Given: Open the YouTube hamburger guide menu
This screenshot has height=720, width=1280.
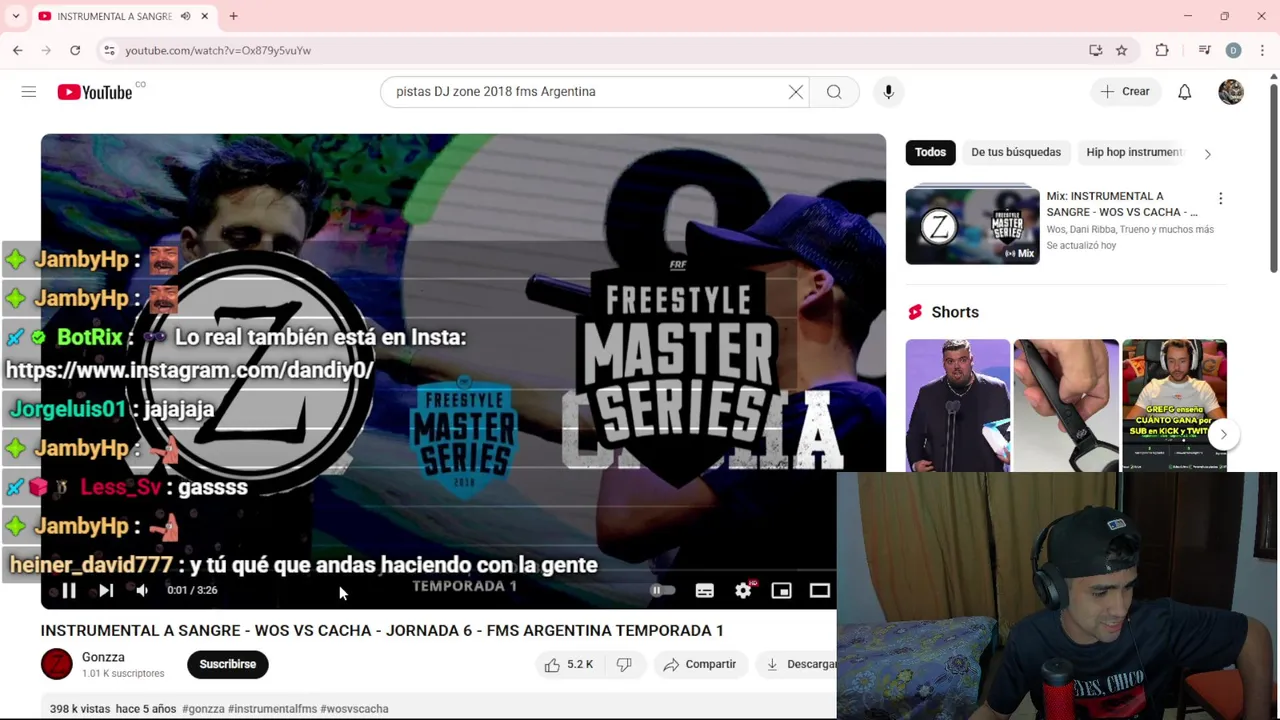Looking at the screenshot, I should point(29,92).
